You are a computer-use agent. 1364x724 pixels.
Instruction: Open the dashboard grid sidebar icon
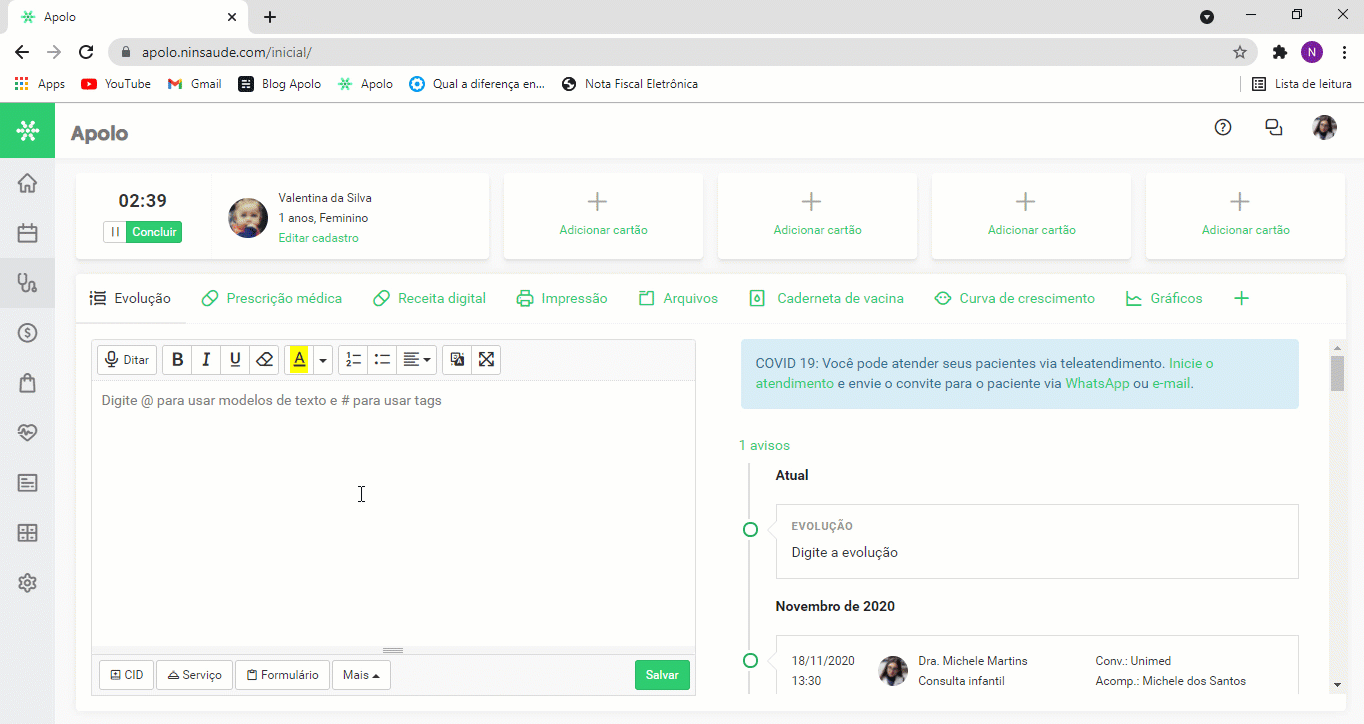[x=27, y=533]
